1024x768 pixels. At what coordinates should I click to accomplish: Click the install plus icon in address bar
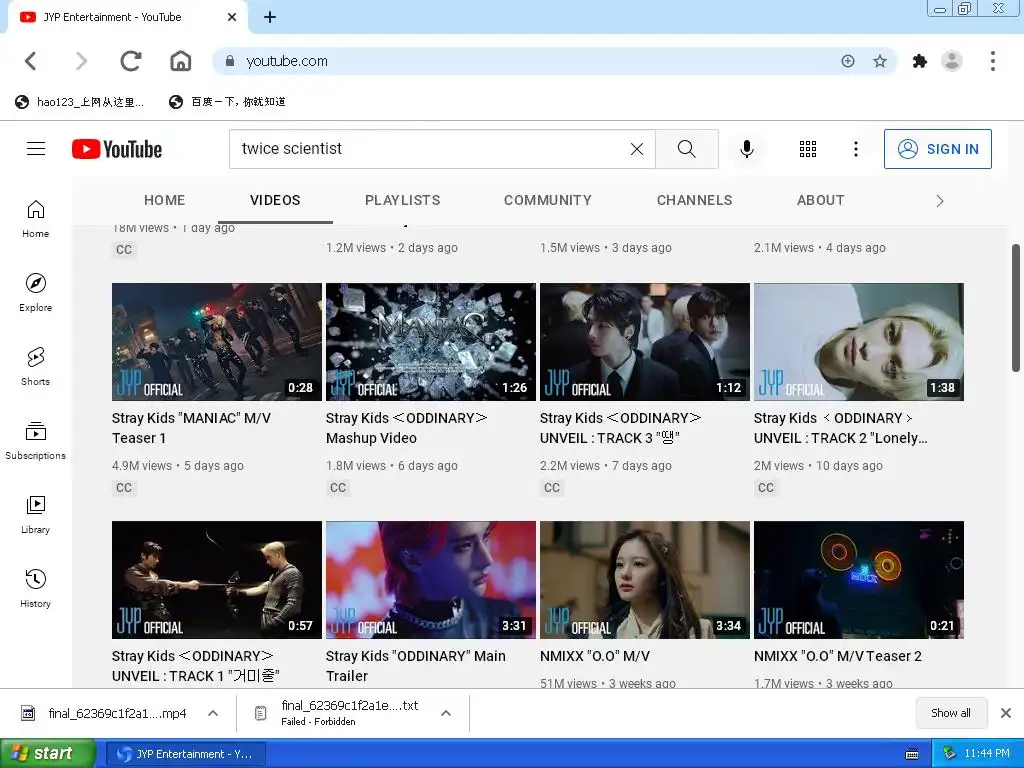point(848,61)
